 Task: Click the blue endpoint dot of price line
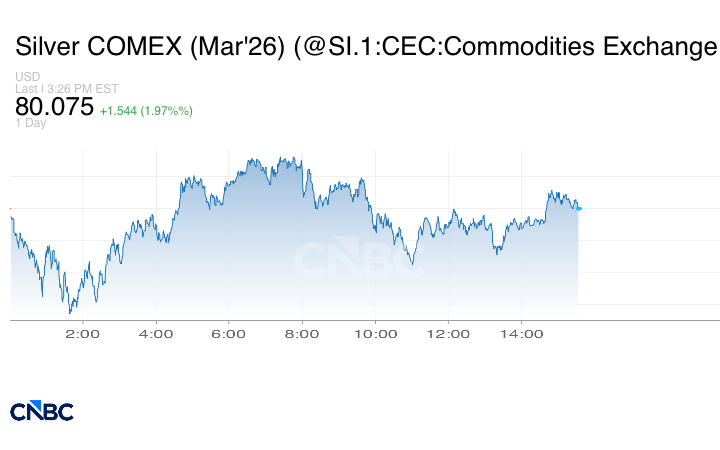(579, 208)
